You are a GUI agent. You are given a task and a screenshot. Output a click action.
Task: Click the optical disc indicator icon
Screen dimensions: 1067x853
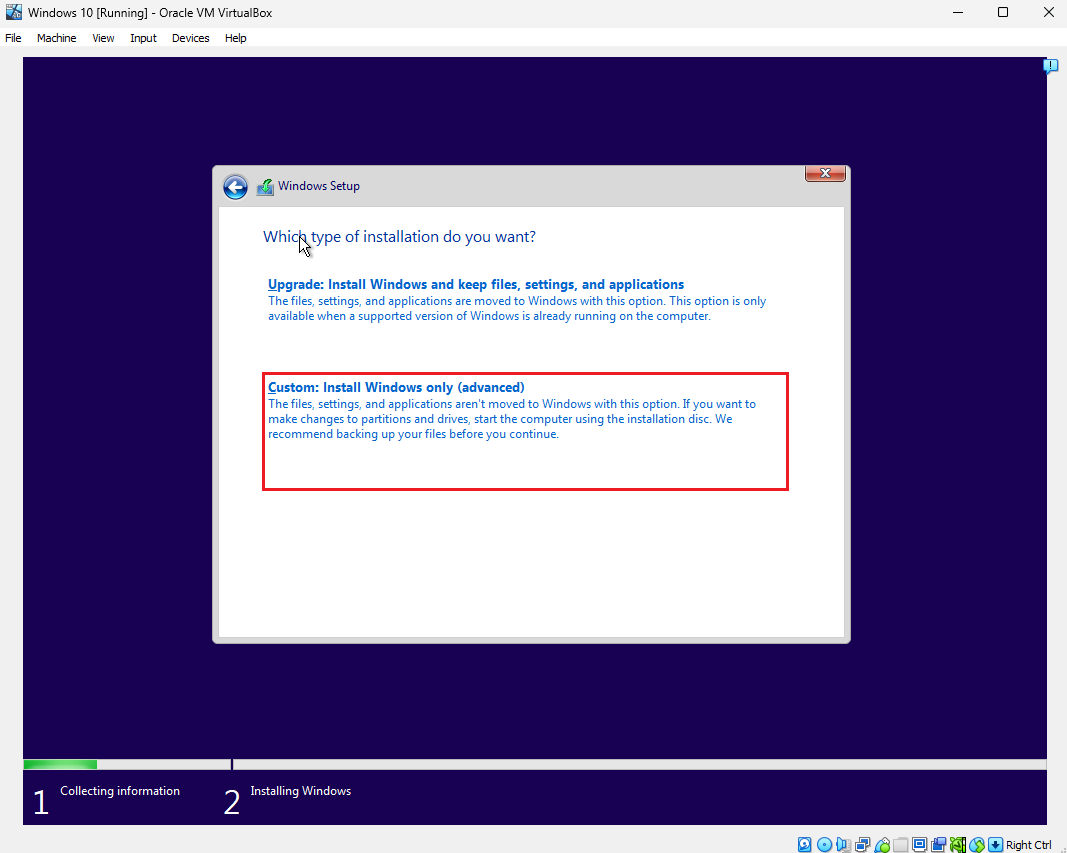(x=824, y=845)
